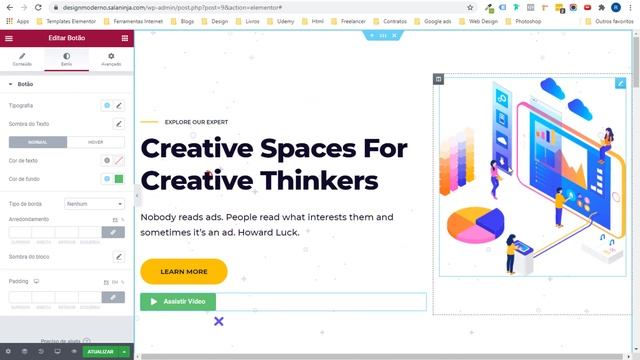Viewport: 640px width, 360px height.
Task: Open the save options arrow beside ATUALIZAR
Action: click(x=124, y=351)
